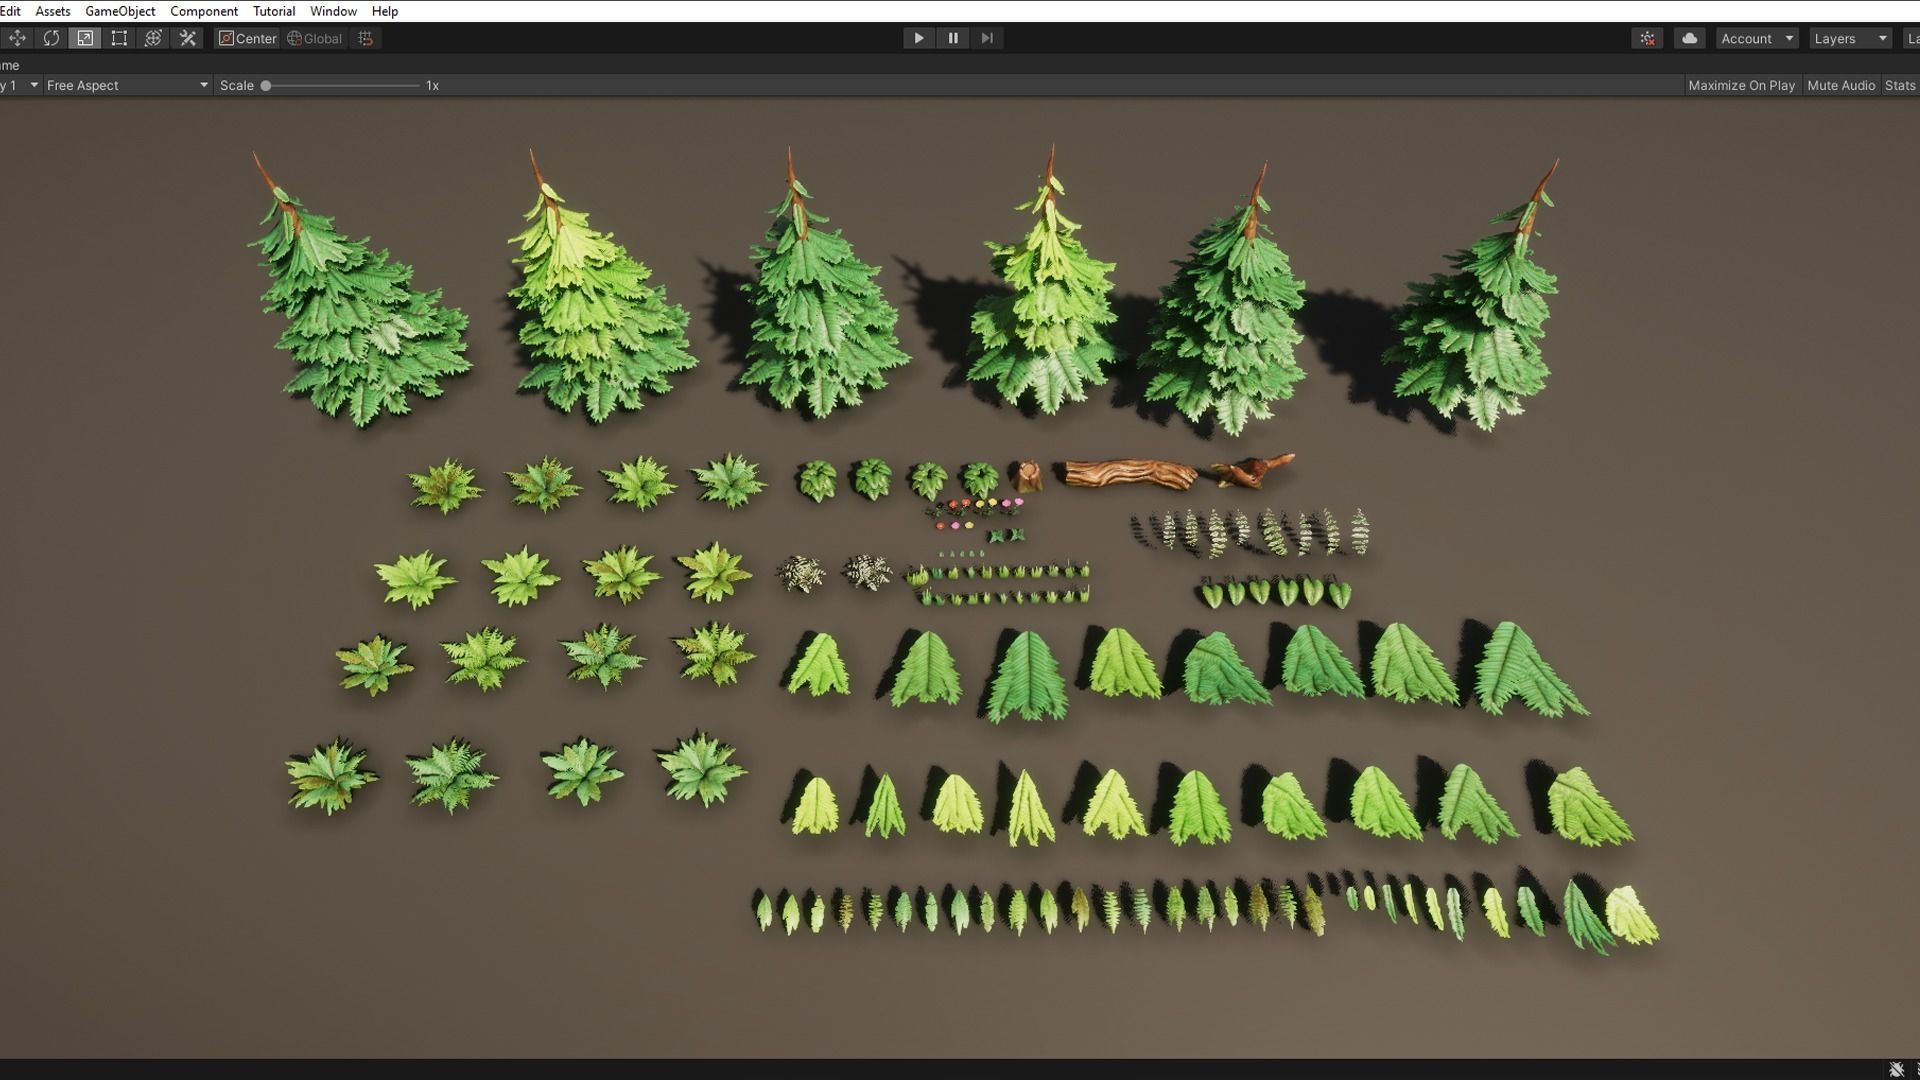
Task: Select the Scale tool
Action: click(85, 38)
